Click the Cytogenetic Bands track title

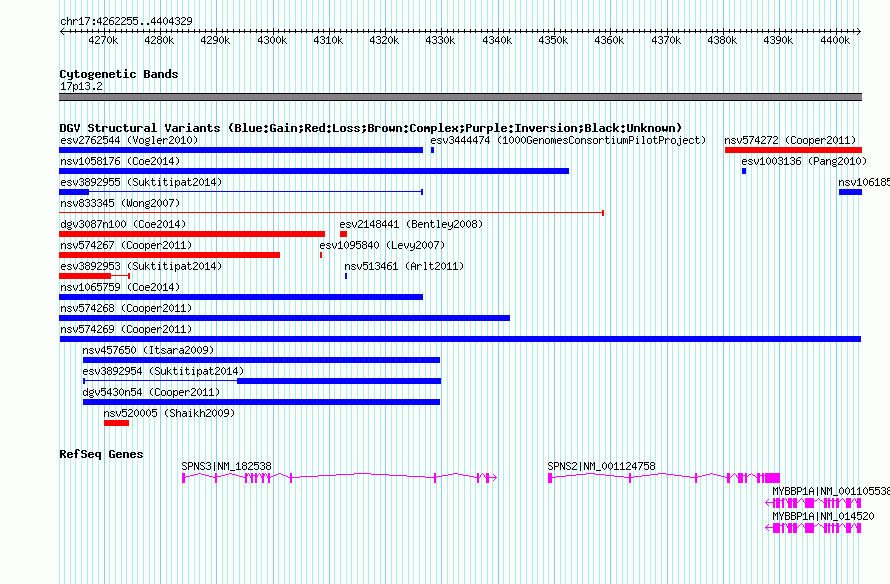click(x=119, y=74)
